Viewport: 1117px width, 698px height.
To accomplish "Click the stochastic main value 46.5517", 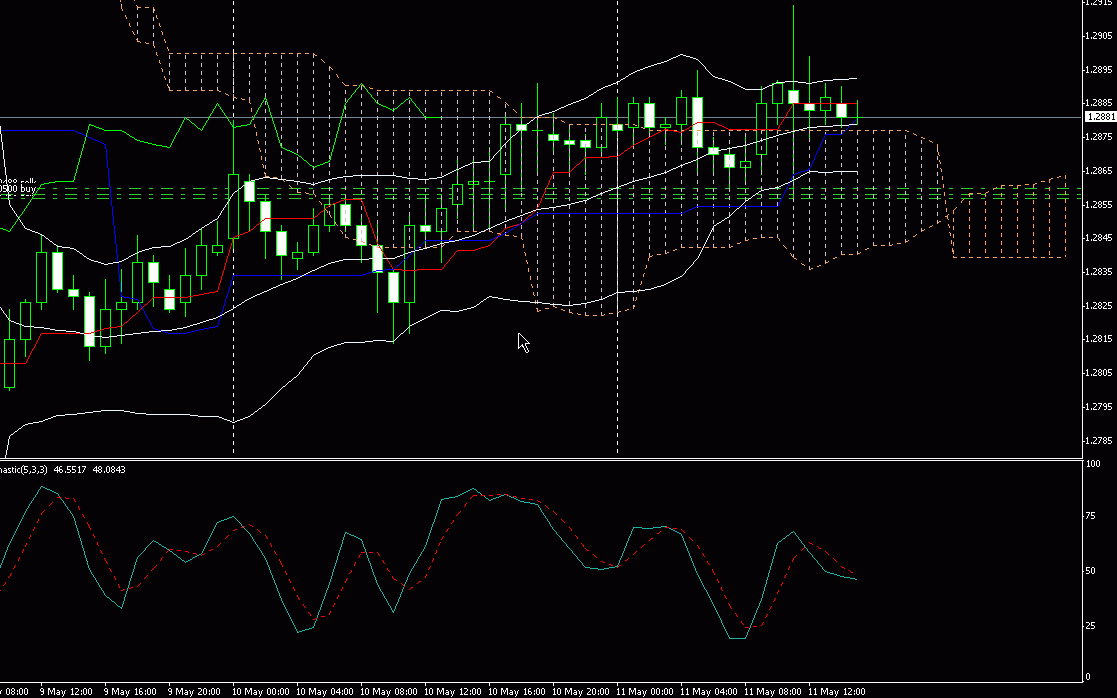I will coord(70,469).
